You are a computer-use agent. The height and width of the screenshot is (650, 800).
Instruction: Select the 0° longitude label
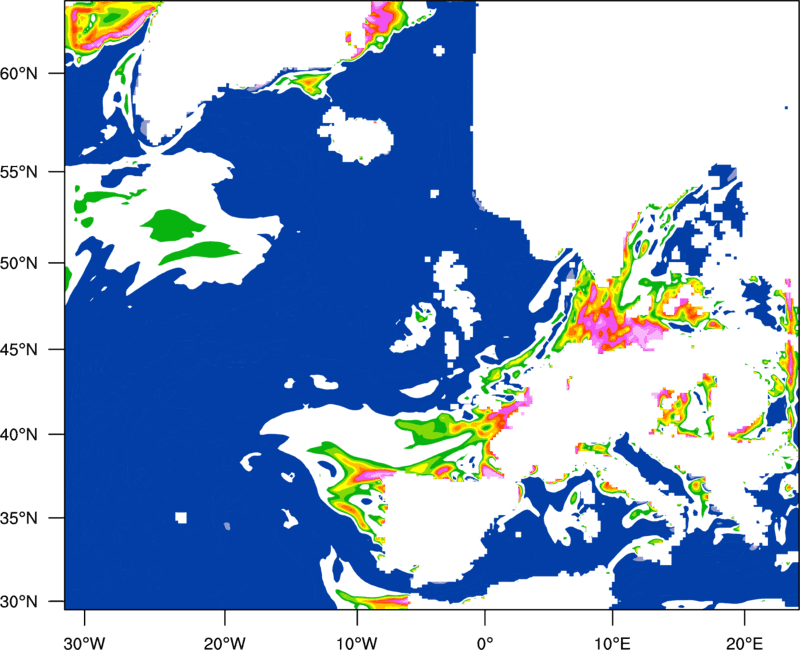click(x=485, y=643)
